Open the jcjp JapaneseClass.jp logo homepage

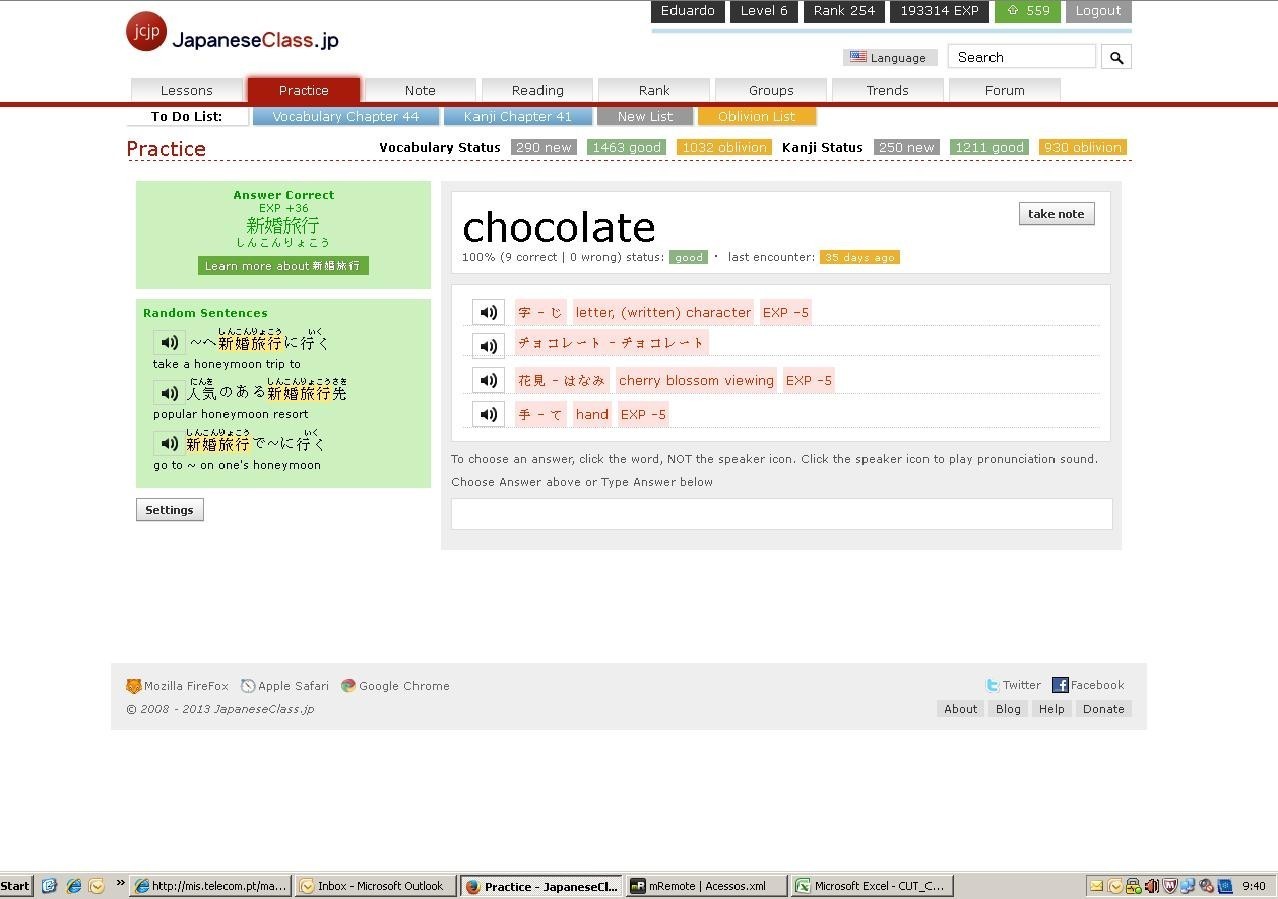pyautogui.click(x=233, y=34)
